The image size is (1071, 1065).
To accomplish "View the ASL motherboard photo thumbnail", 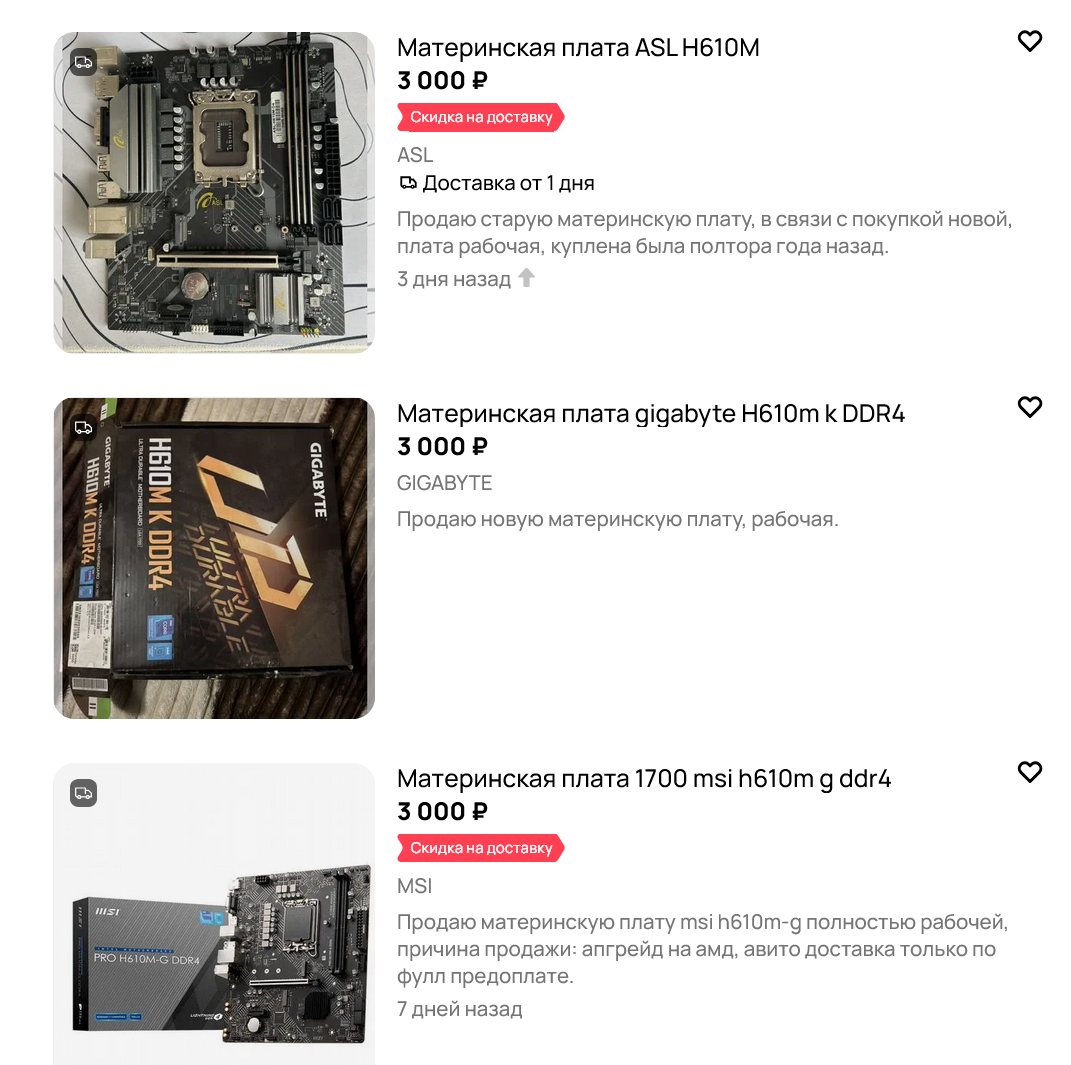I will pyautogui.click(x=214, y=193).
